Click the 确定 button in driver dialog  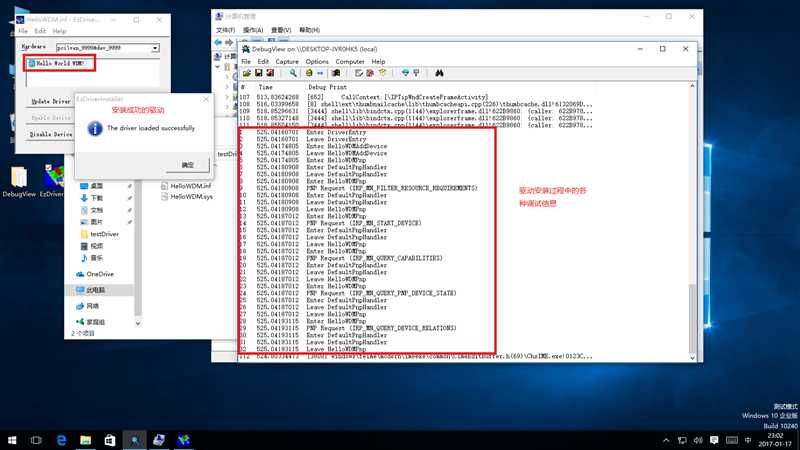[x=187, y=165]
